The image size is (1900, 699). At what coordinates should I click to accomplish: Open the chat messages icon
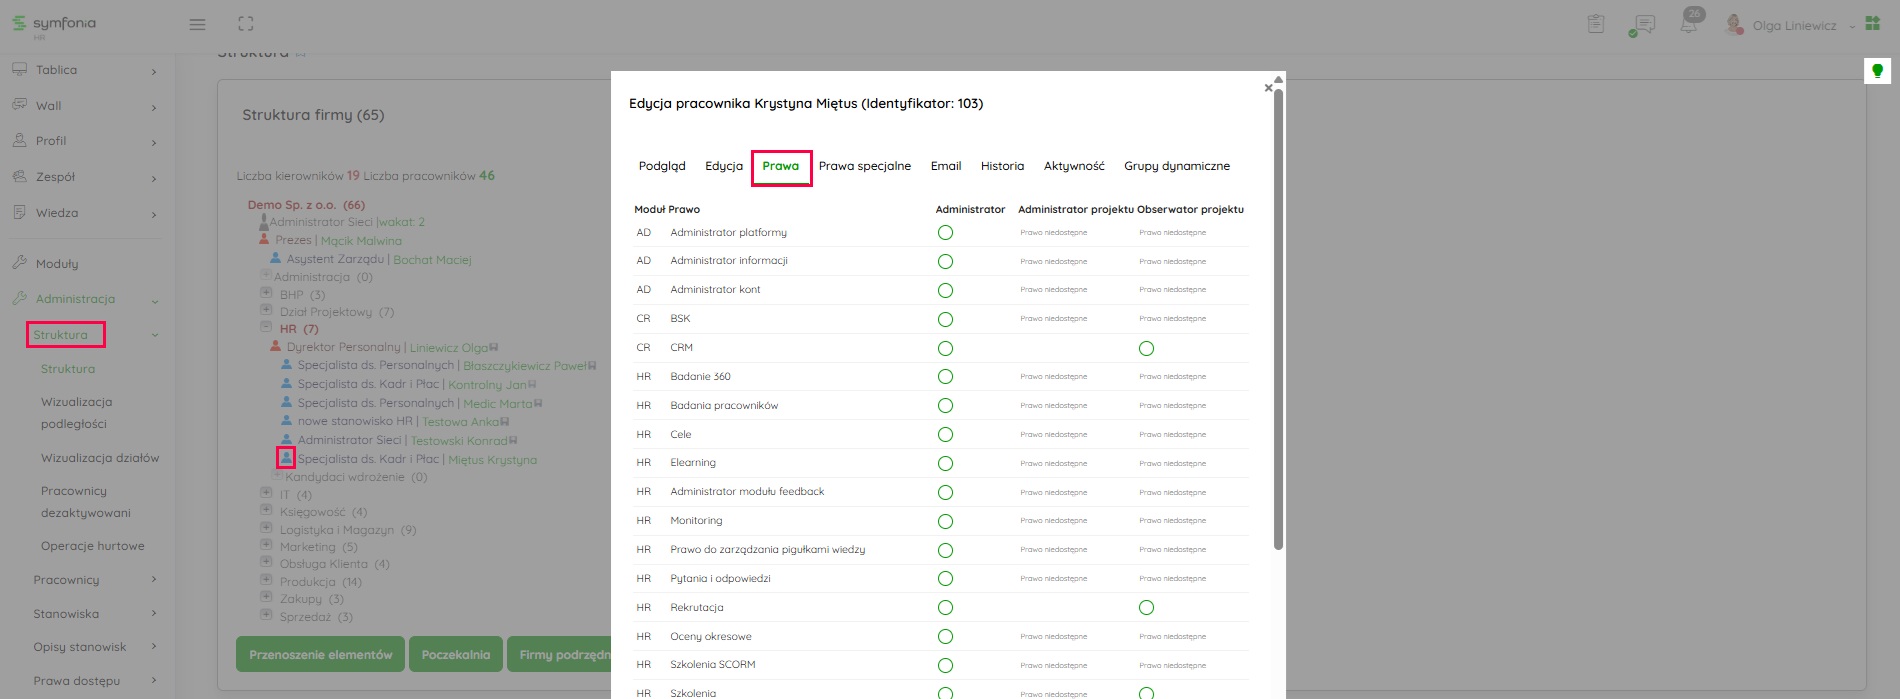1642,25
